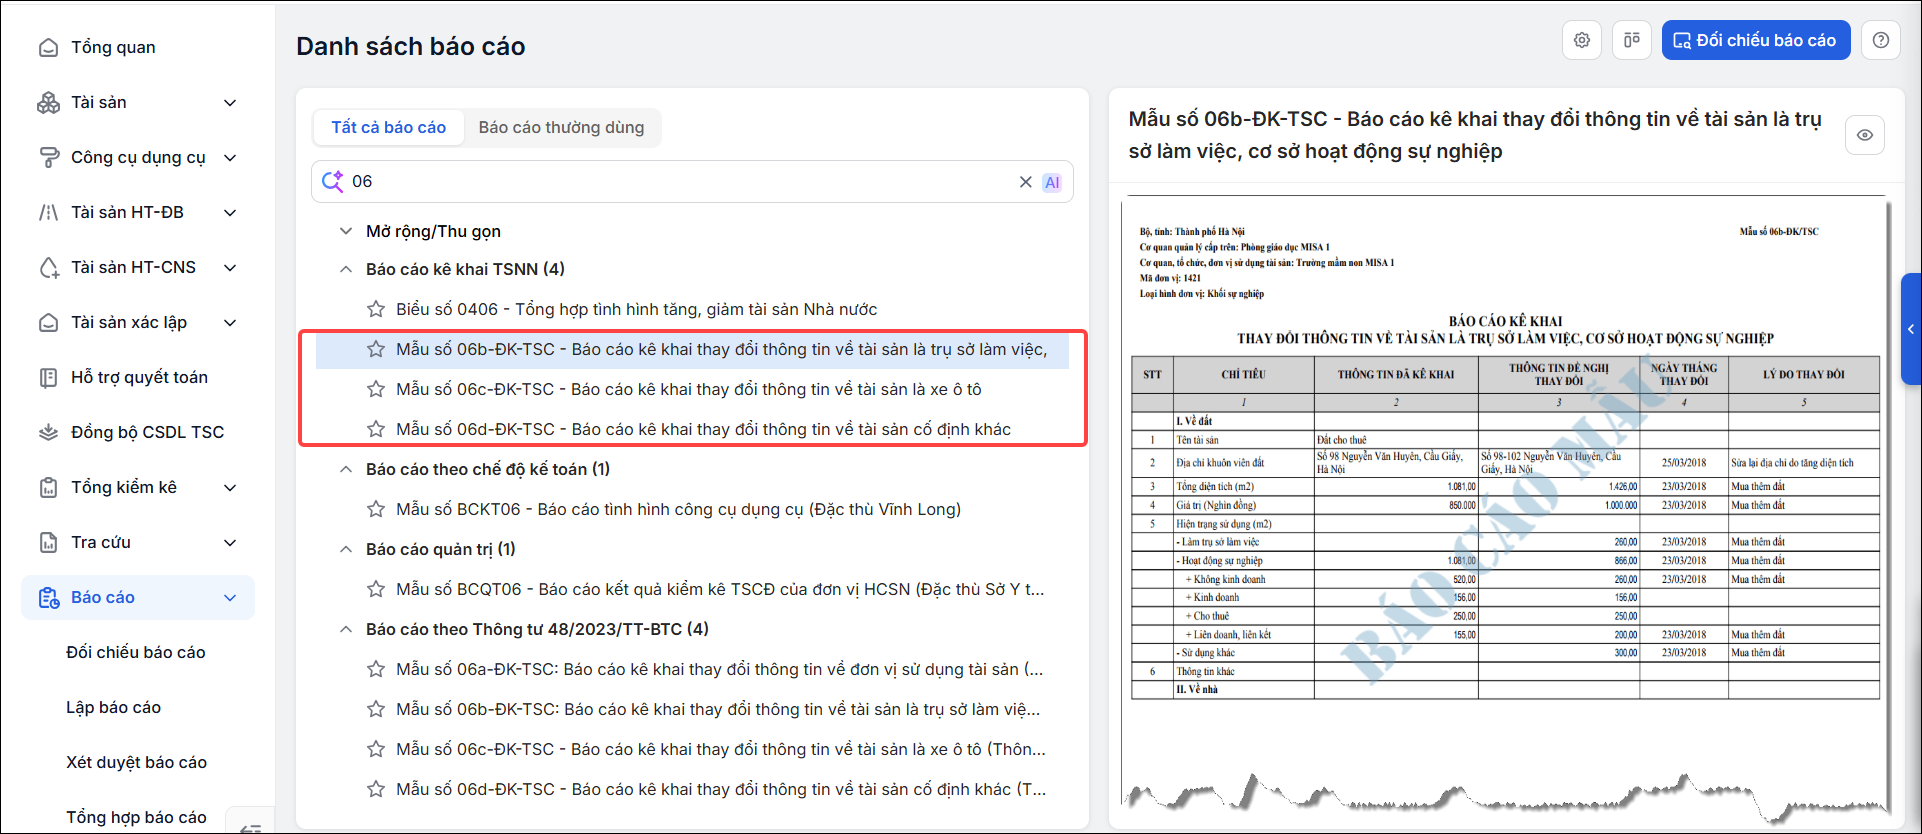This screenshot has width=1922, height=834.
Task: Open Tổng hợp báo cáo submenu item
Action: coord(136,817)
